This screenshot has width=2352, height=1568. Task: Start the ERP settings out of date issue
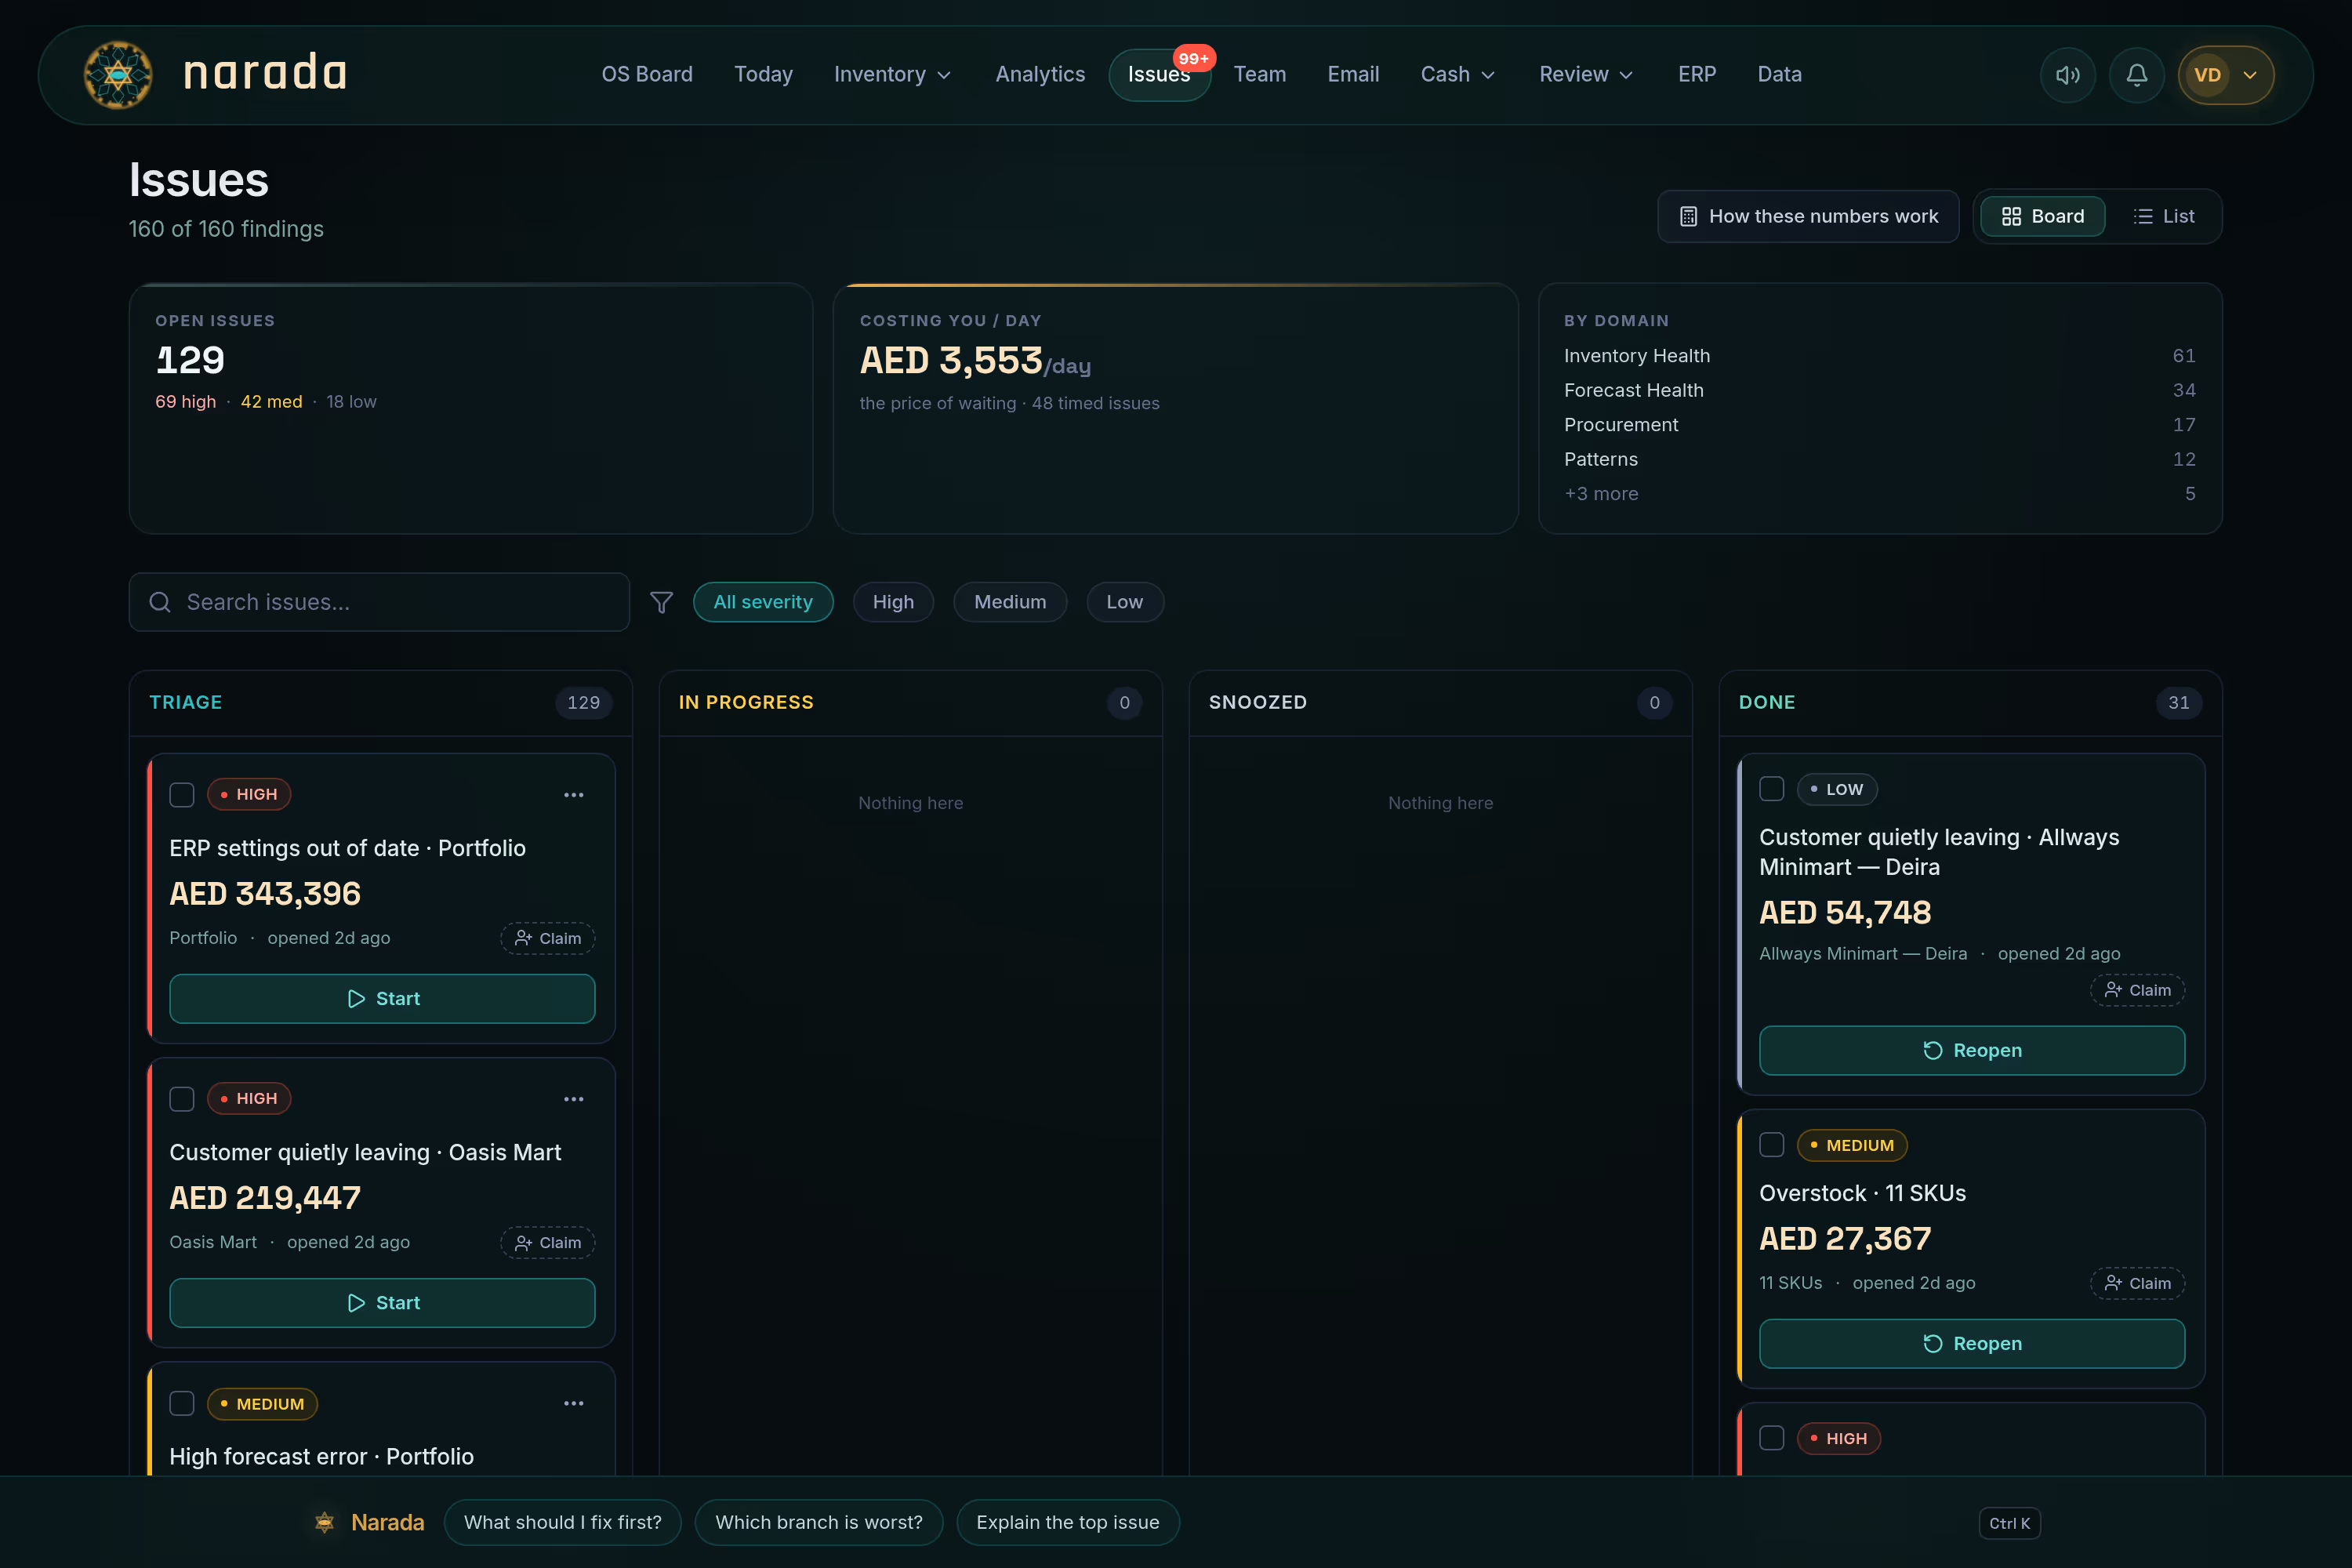(x=382, y=999)
